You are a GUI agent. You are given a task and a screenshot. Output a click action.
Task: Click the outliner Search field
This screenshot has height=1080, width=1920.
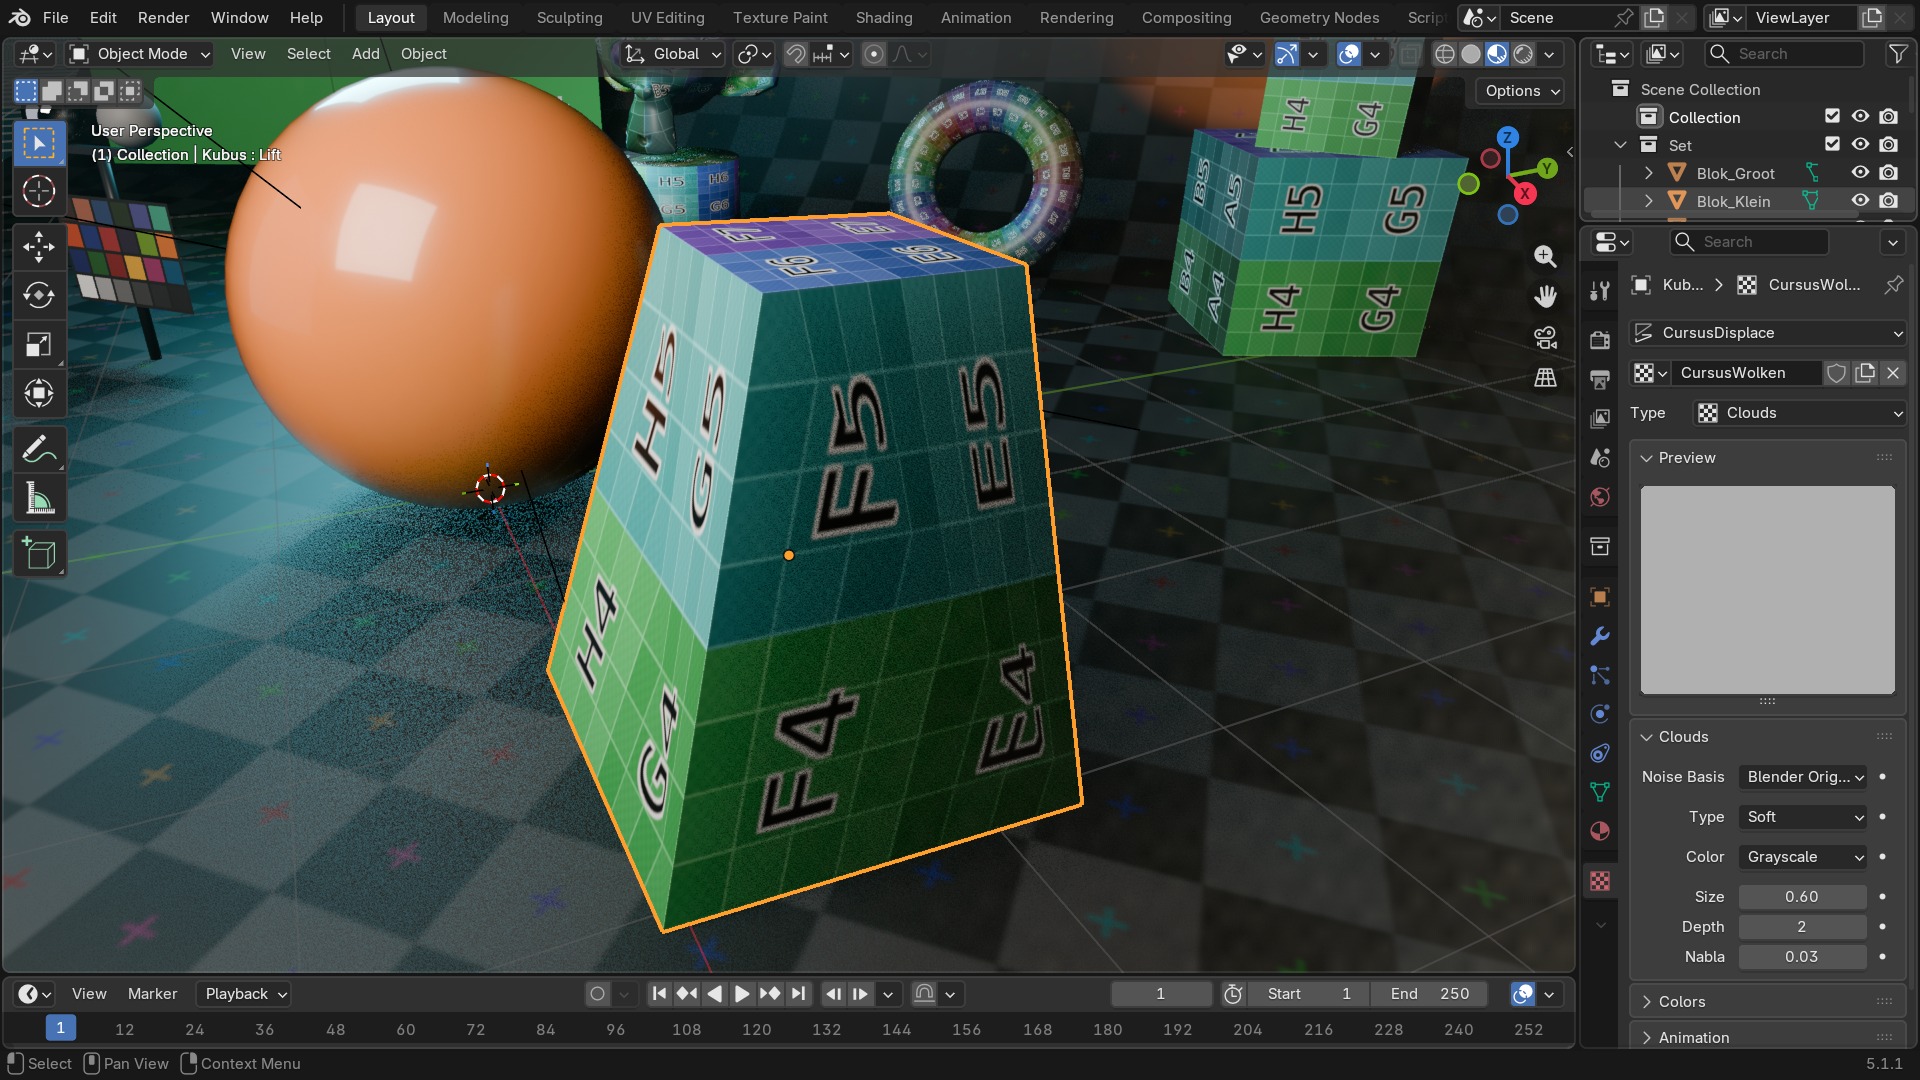1785,54
